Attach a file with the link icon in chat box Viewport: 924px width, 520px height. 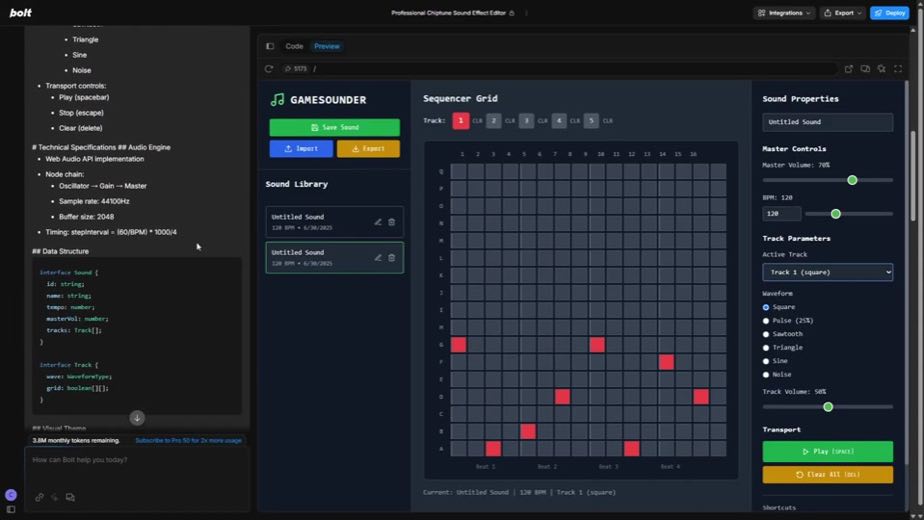[x=39, y=497]
